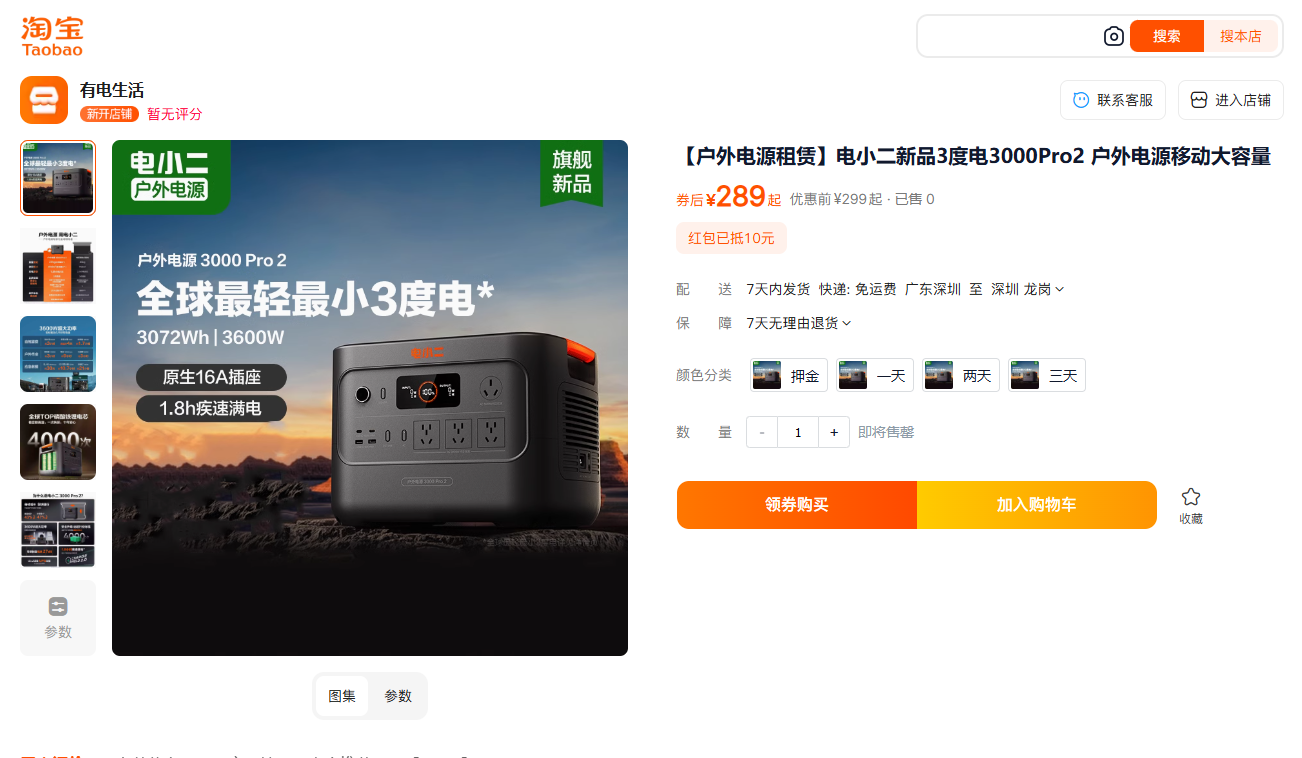The image size is (1302, 758).
Task: Select the 押金 option
Action: pyautogui.click(x=789, y=375)
